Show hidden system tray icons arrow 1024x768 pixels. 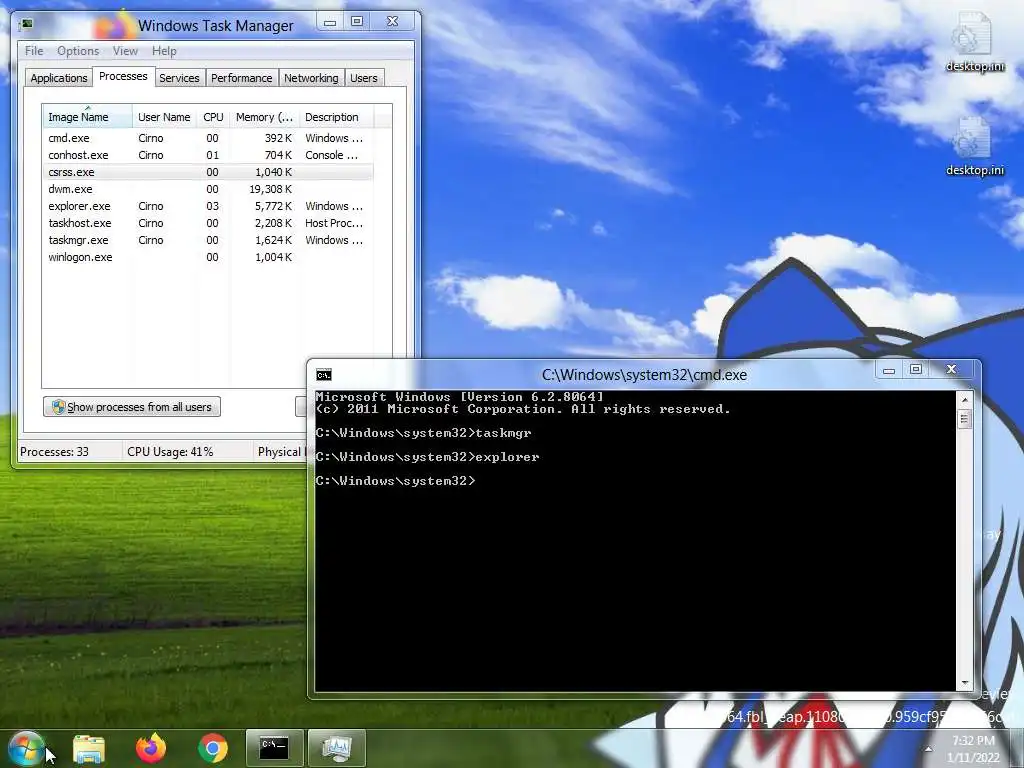pyautogui.click(x=927, y=748)
